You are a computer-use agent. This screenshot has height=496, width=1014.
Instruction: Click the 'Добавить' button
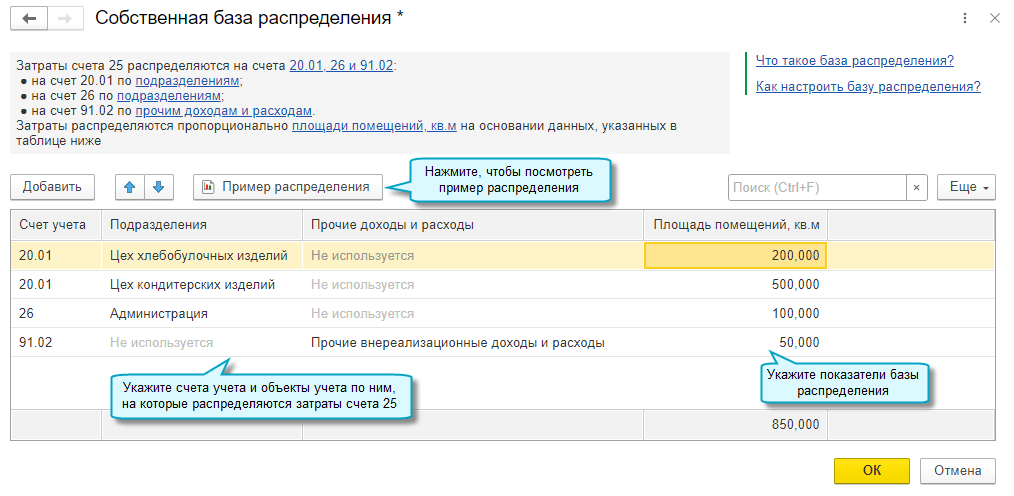[x=52, y=186]
